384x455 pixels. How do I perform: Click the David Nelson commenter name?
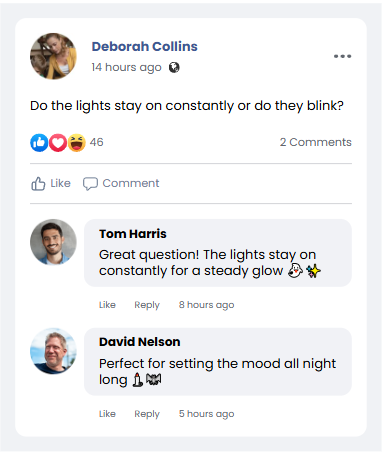(140, 342)
